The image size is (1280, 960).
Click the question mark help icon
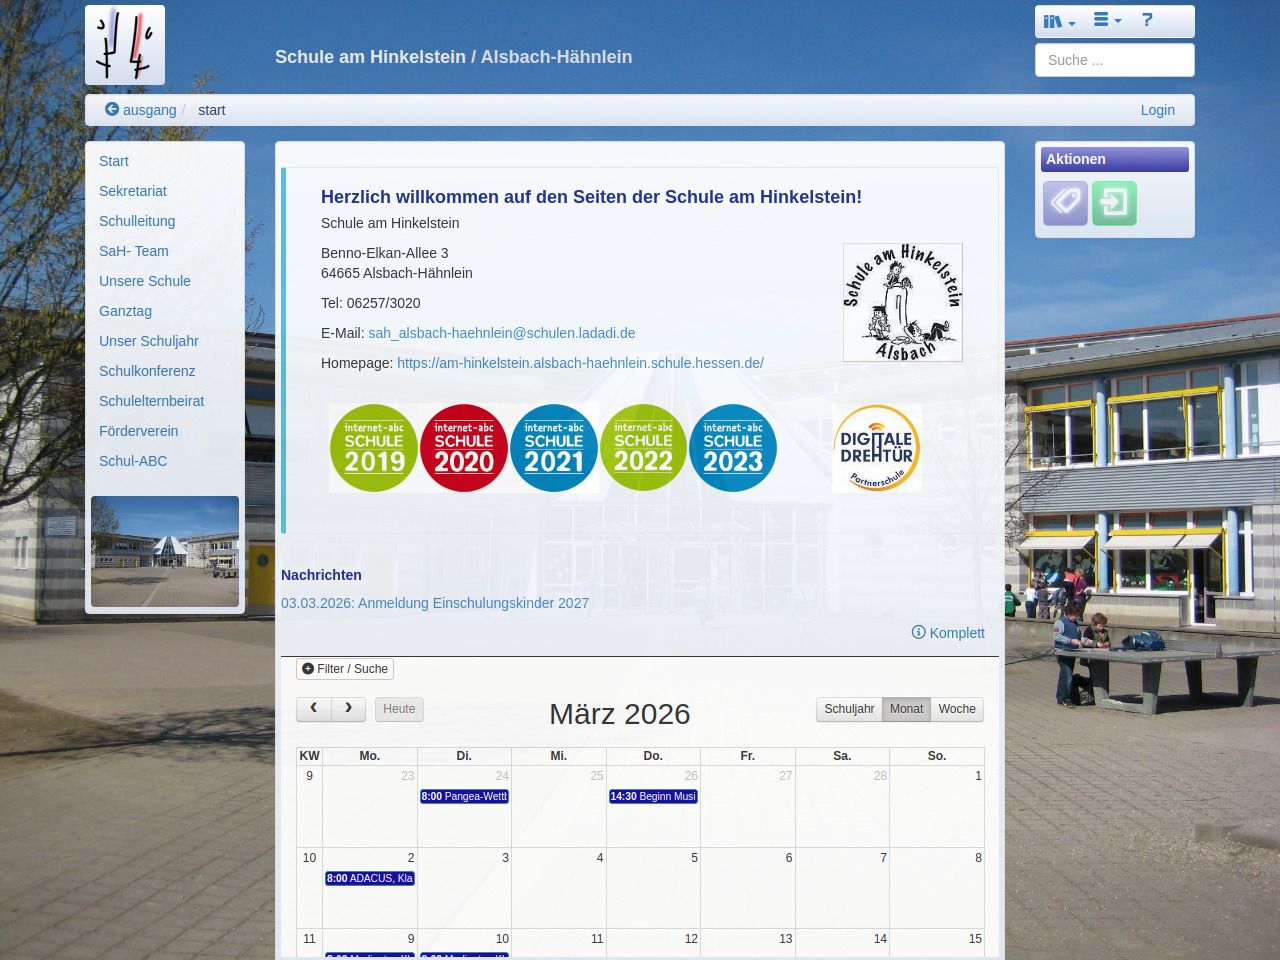pos(1147,20)
